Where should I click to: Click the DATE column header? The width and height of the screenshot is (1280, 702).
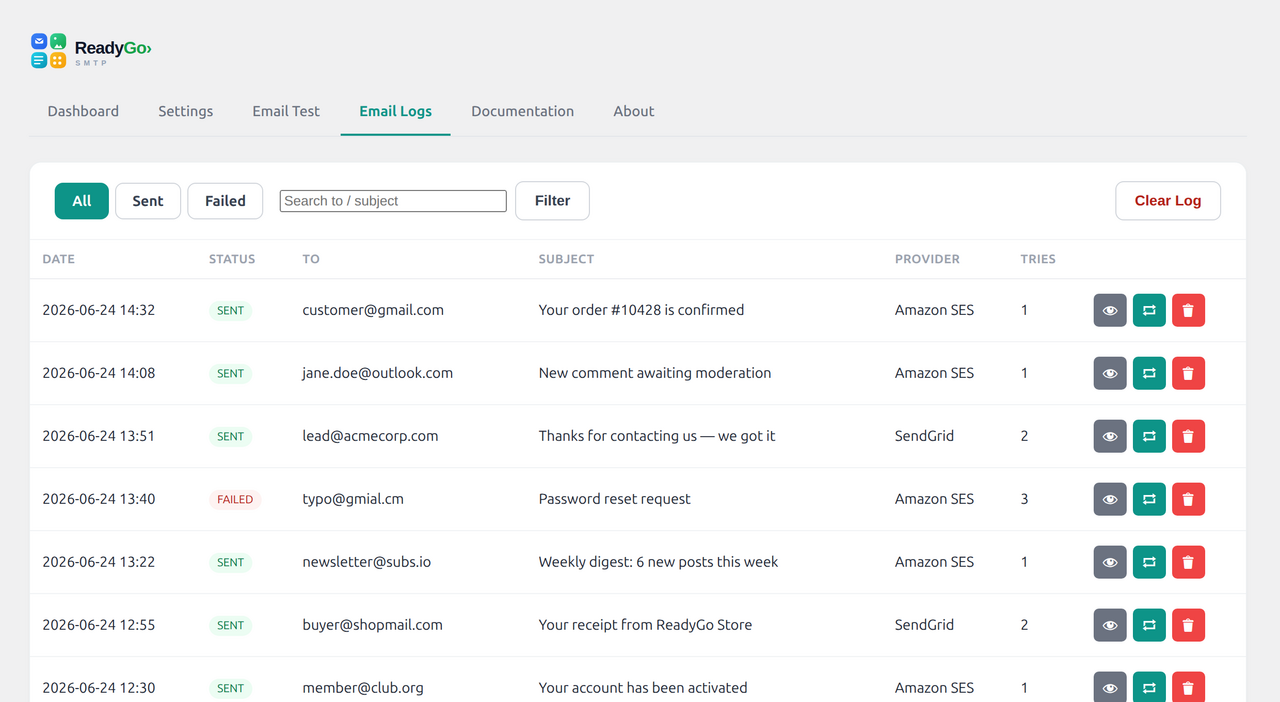pos(58,259)
